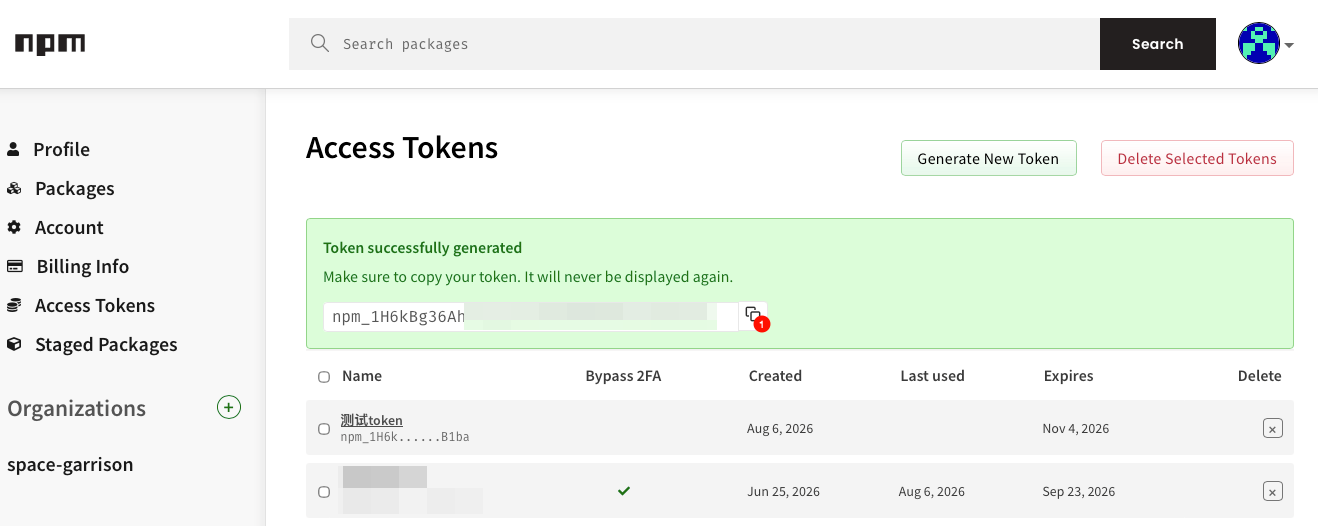
Task: Click the npm logo
Action: (50, 43)
